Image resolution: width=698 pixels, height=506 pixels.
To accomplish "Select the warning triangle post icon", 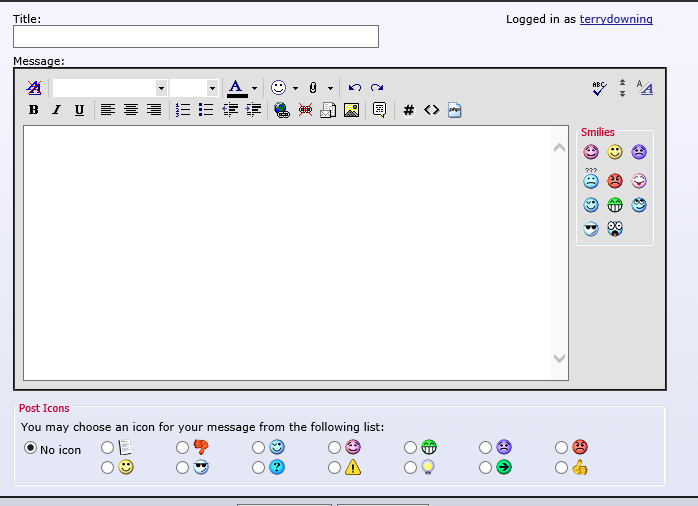I will pos(334,467).
